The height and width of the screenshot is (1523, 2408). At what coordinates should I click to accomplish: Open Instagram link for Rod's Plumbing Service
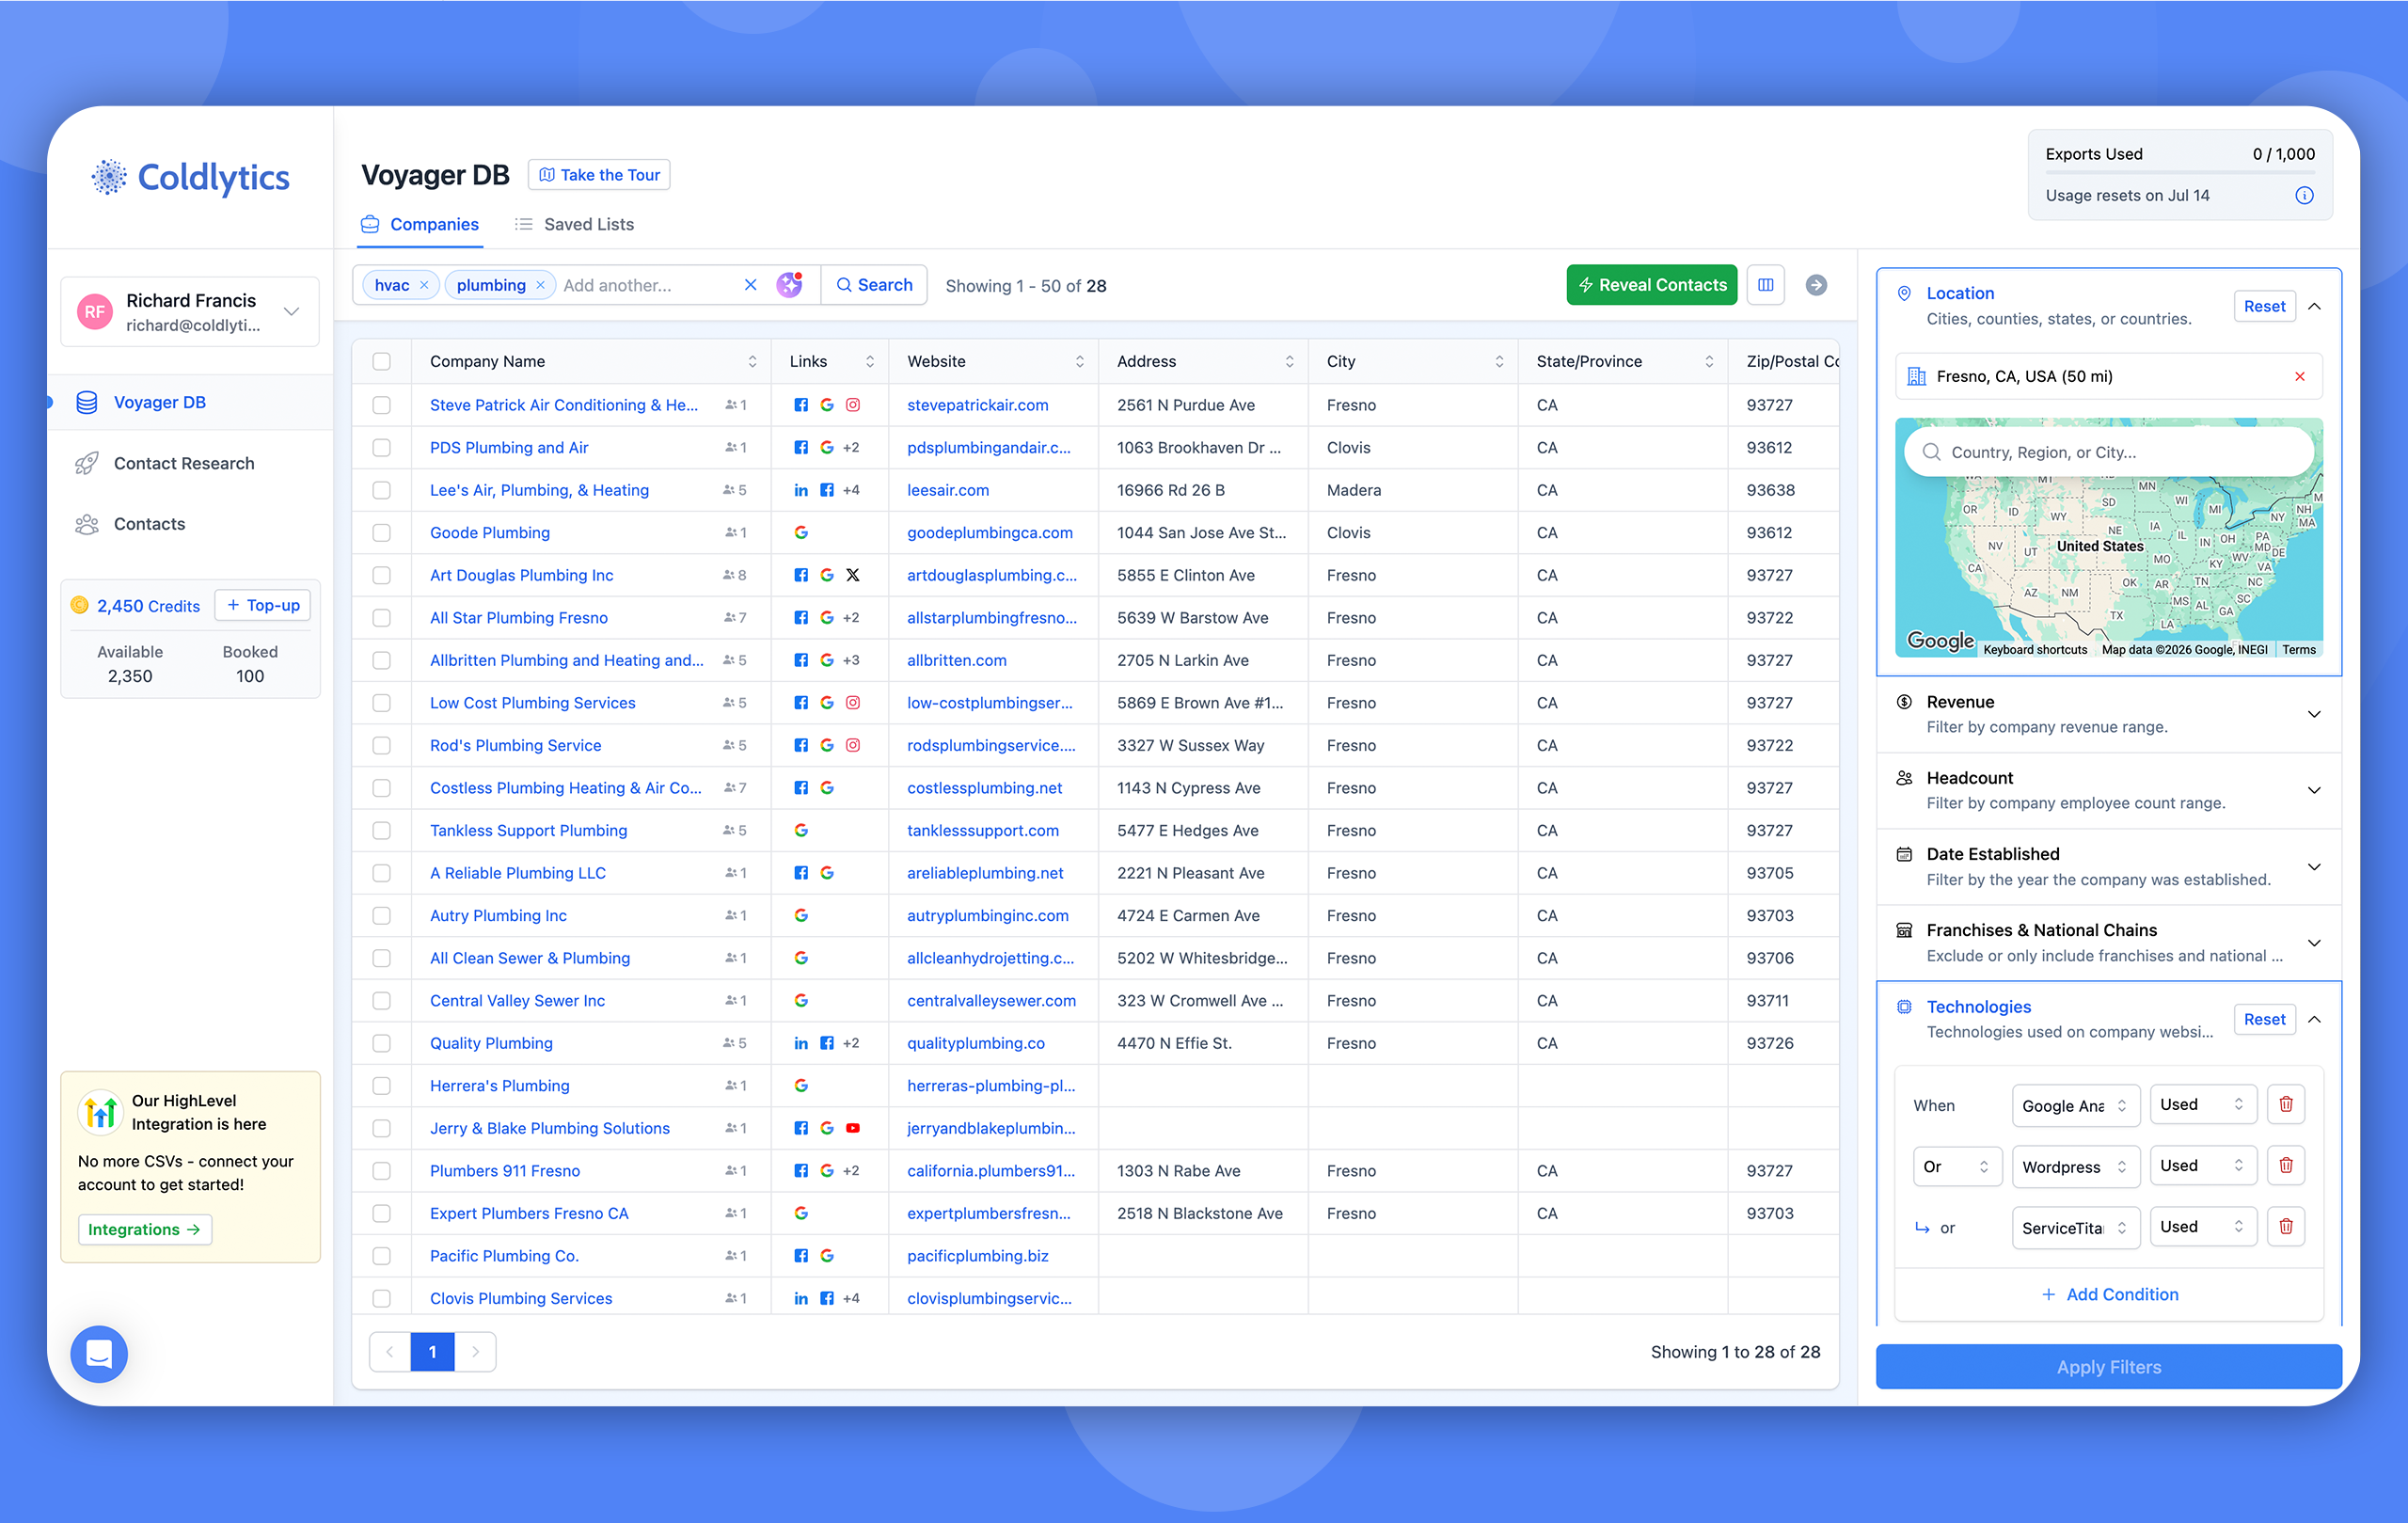tap(853, 745)
